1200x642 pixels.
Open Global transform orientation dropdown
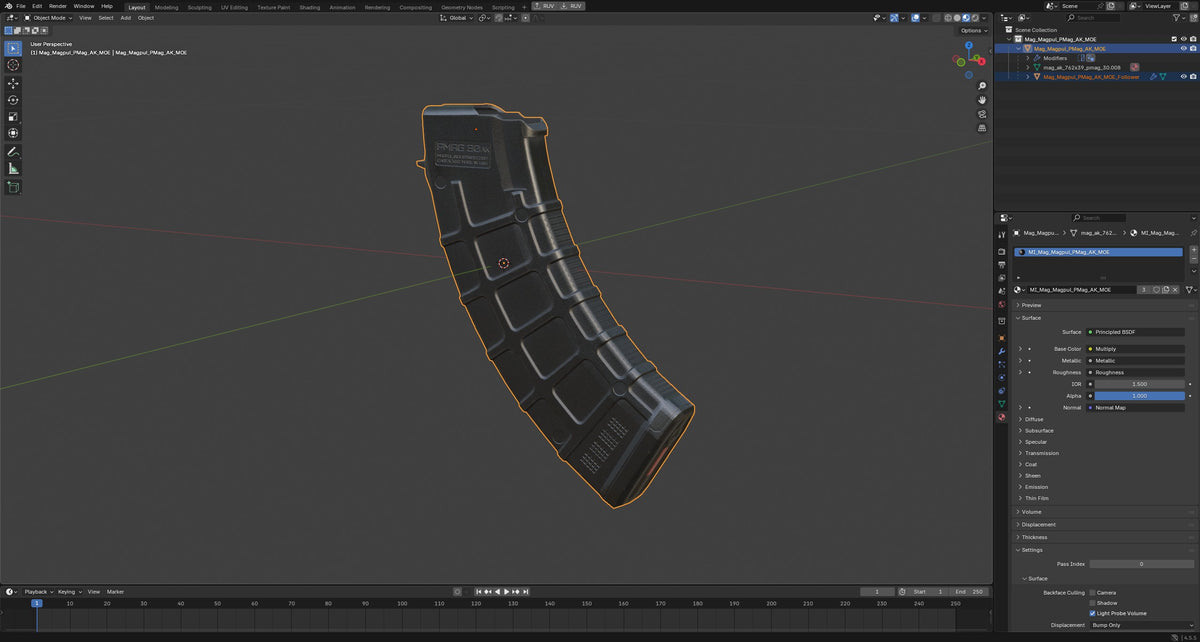tap(457, 18)
